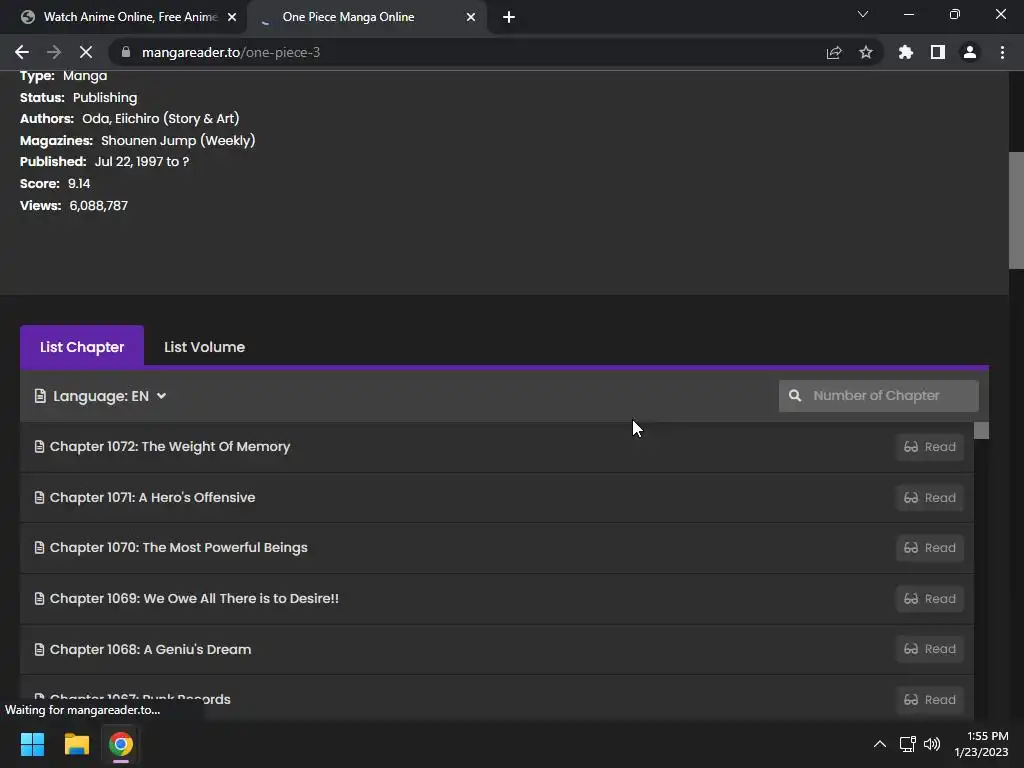The height and width of the screenshot is (768, 1024).
Task: Open File Explorer from the taskbar
Action: click(x=76, y=744)
